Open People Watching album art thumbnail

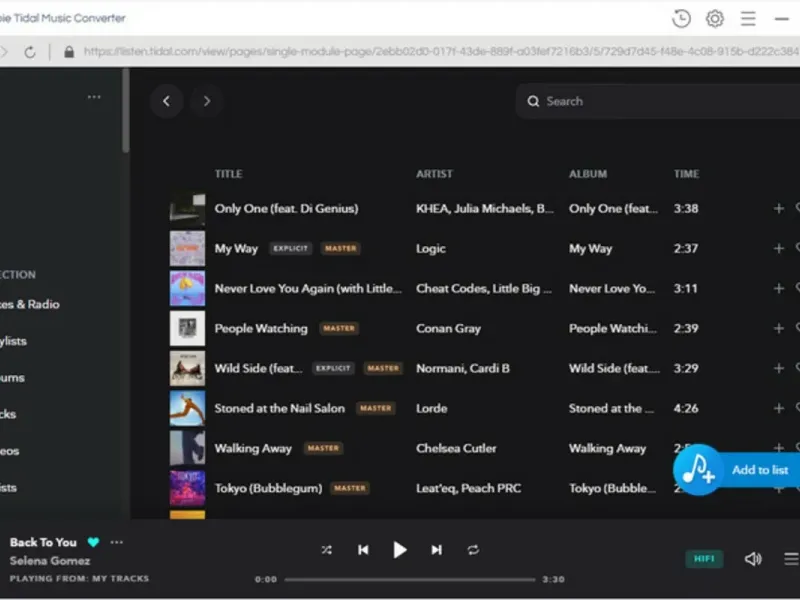(187, 329)
